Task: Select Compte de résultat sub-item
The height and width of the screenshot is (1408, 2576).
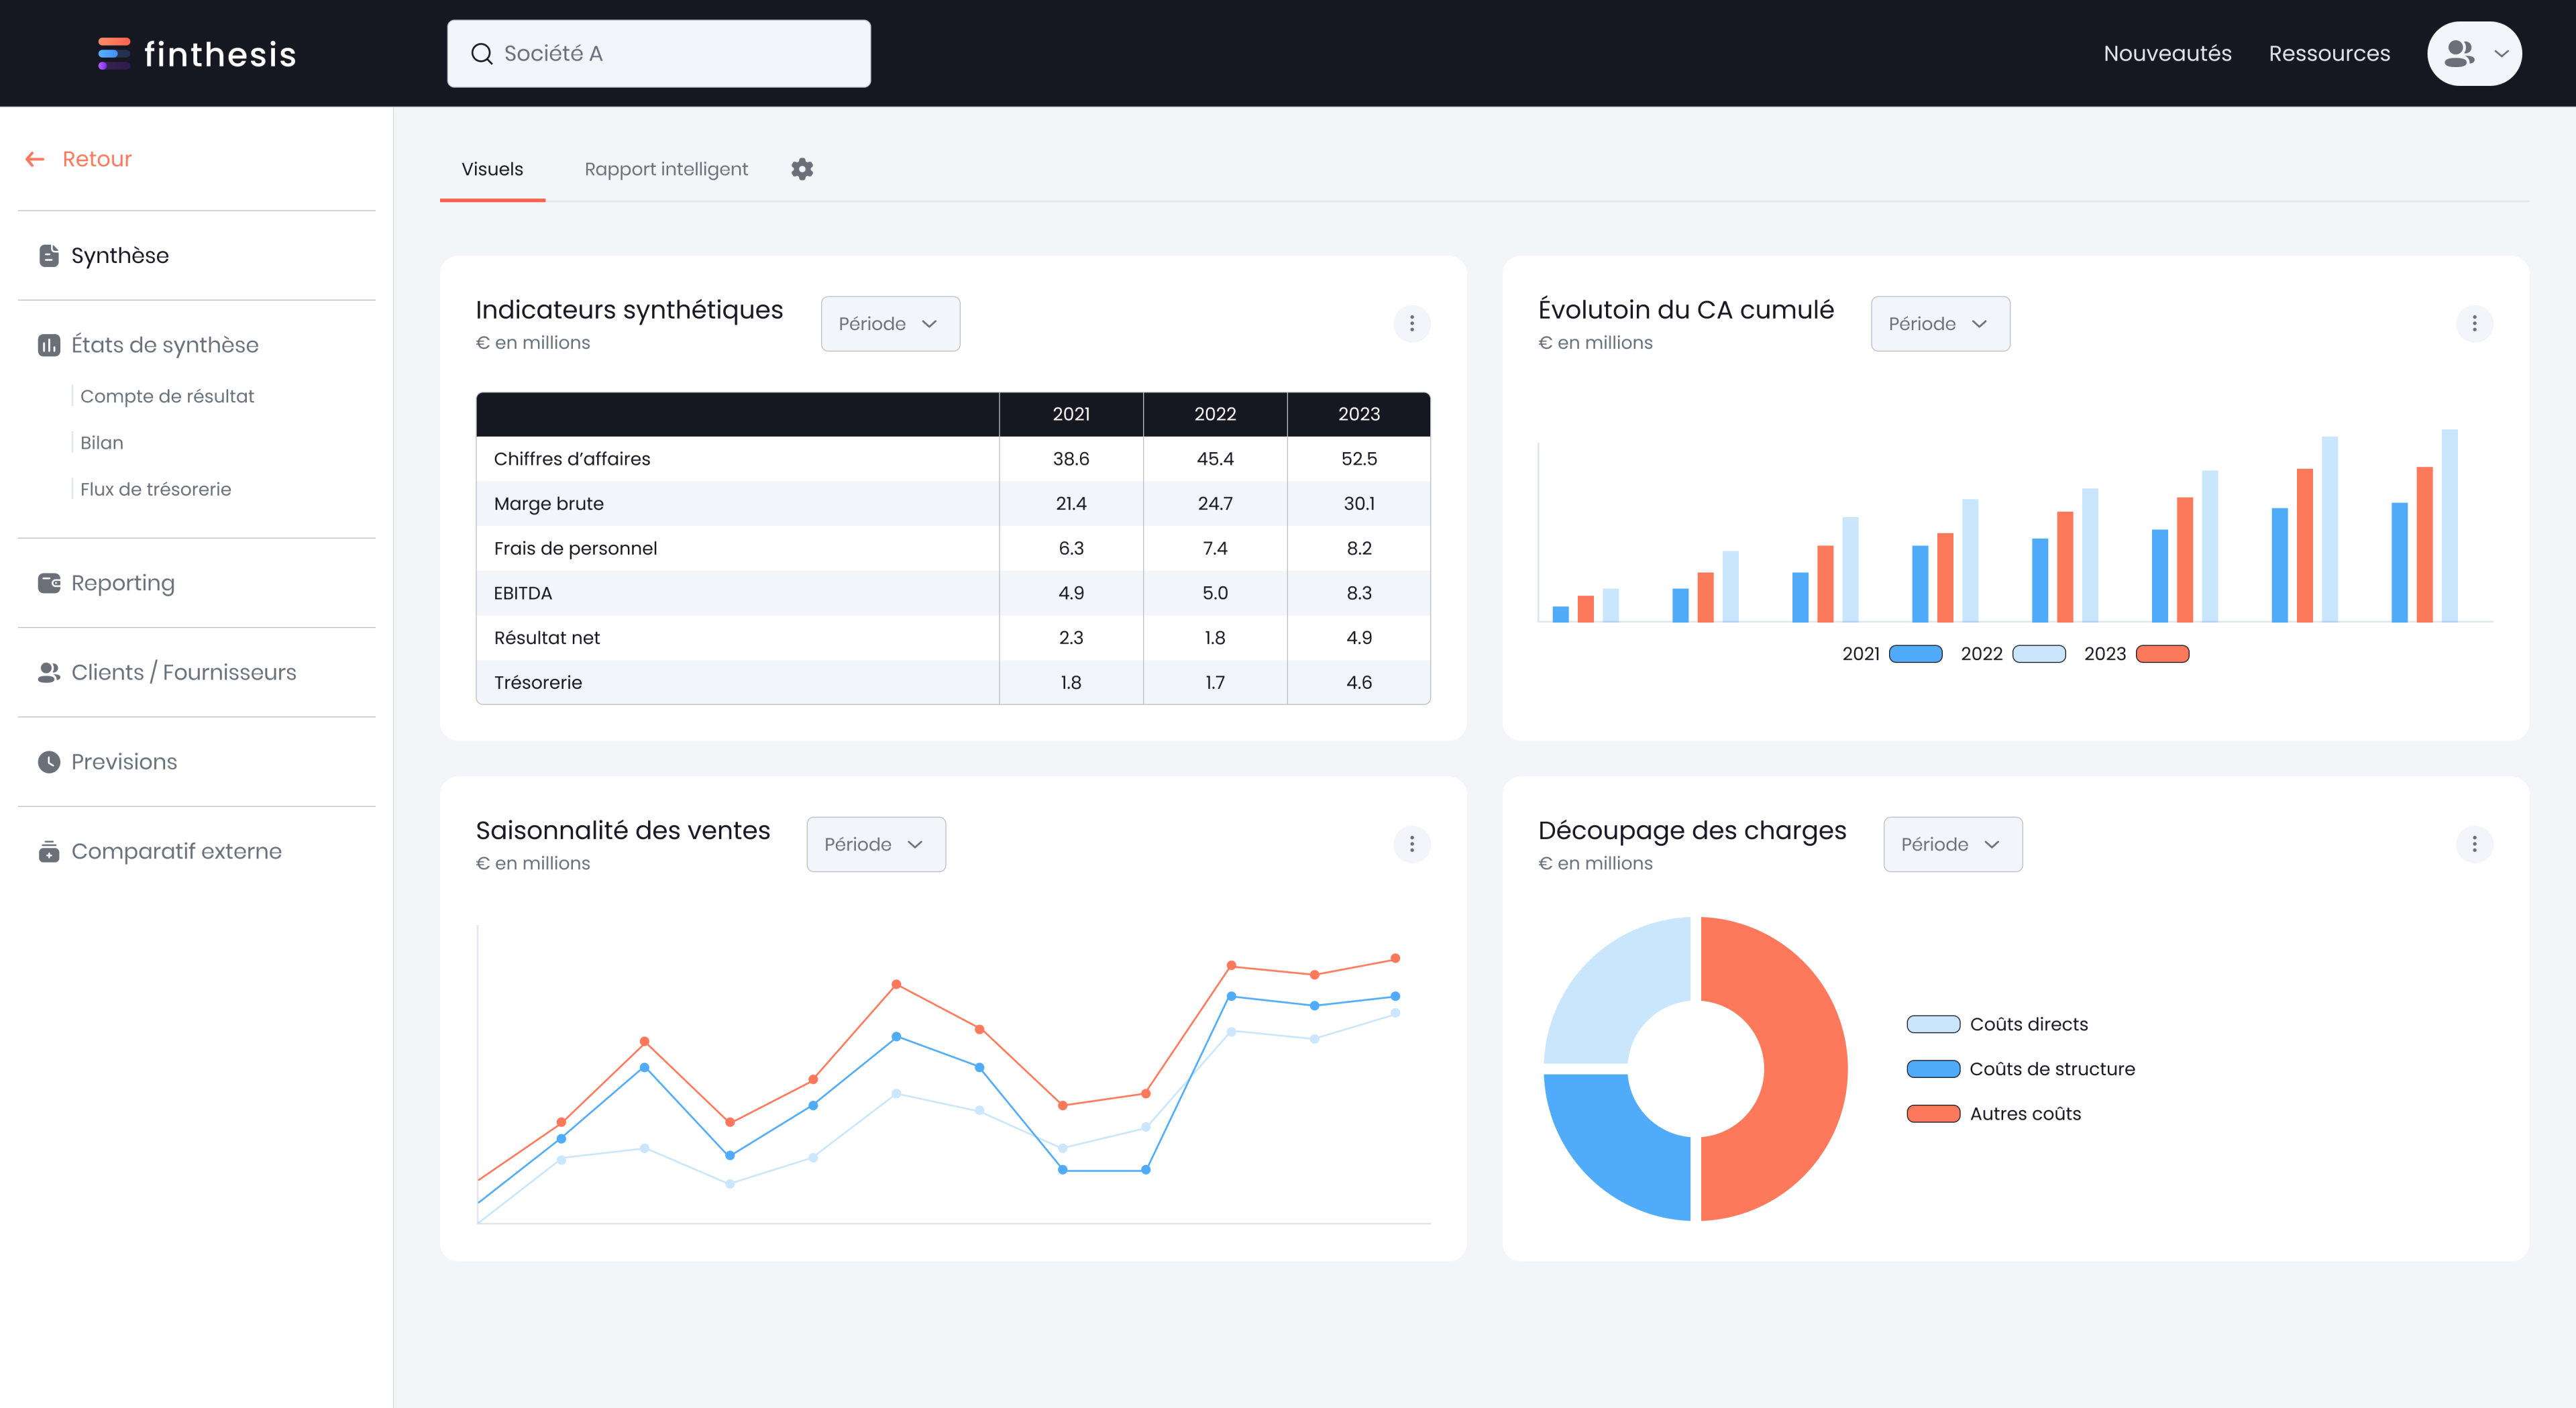Action: (x=167, y=396)
